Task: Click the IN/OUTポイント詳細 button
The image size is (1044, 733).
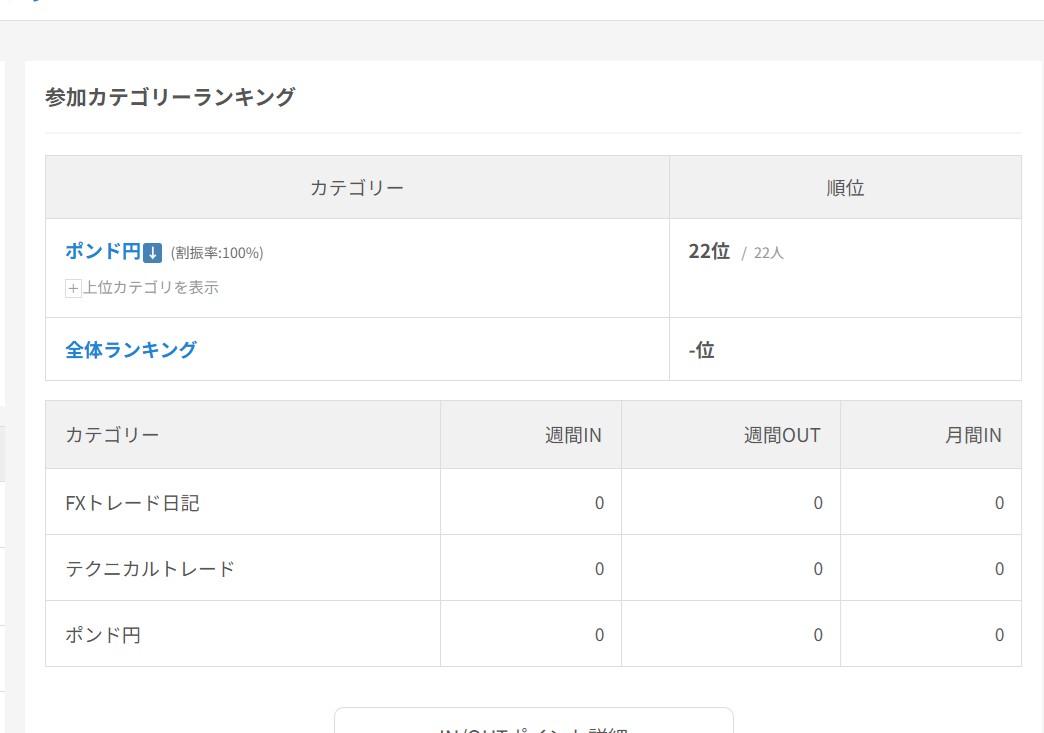Action: (533, 722)
